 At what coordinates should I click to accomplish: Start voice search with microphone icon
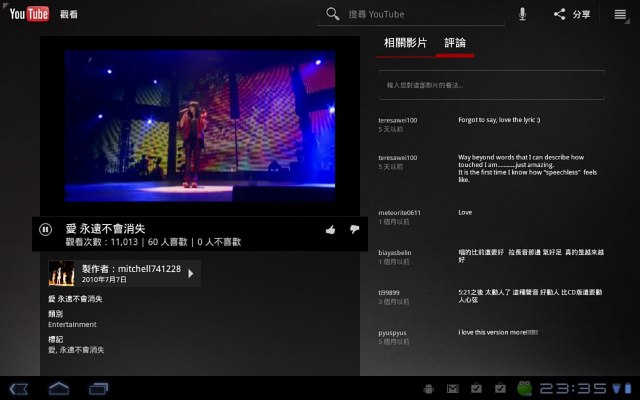click(x=522, y=14)
